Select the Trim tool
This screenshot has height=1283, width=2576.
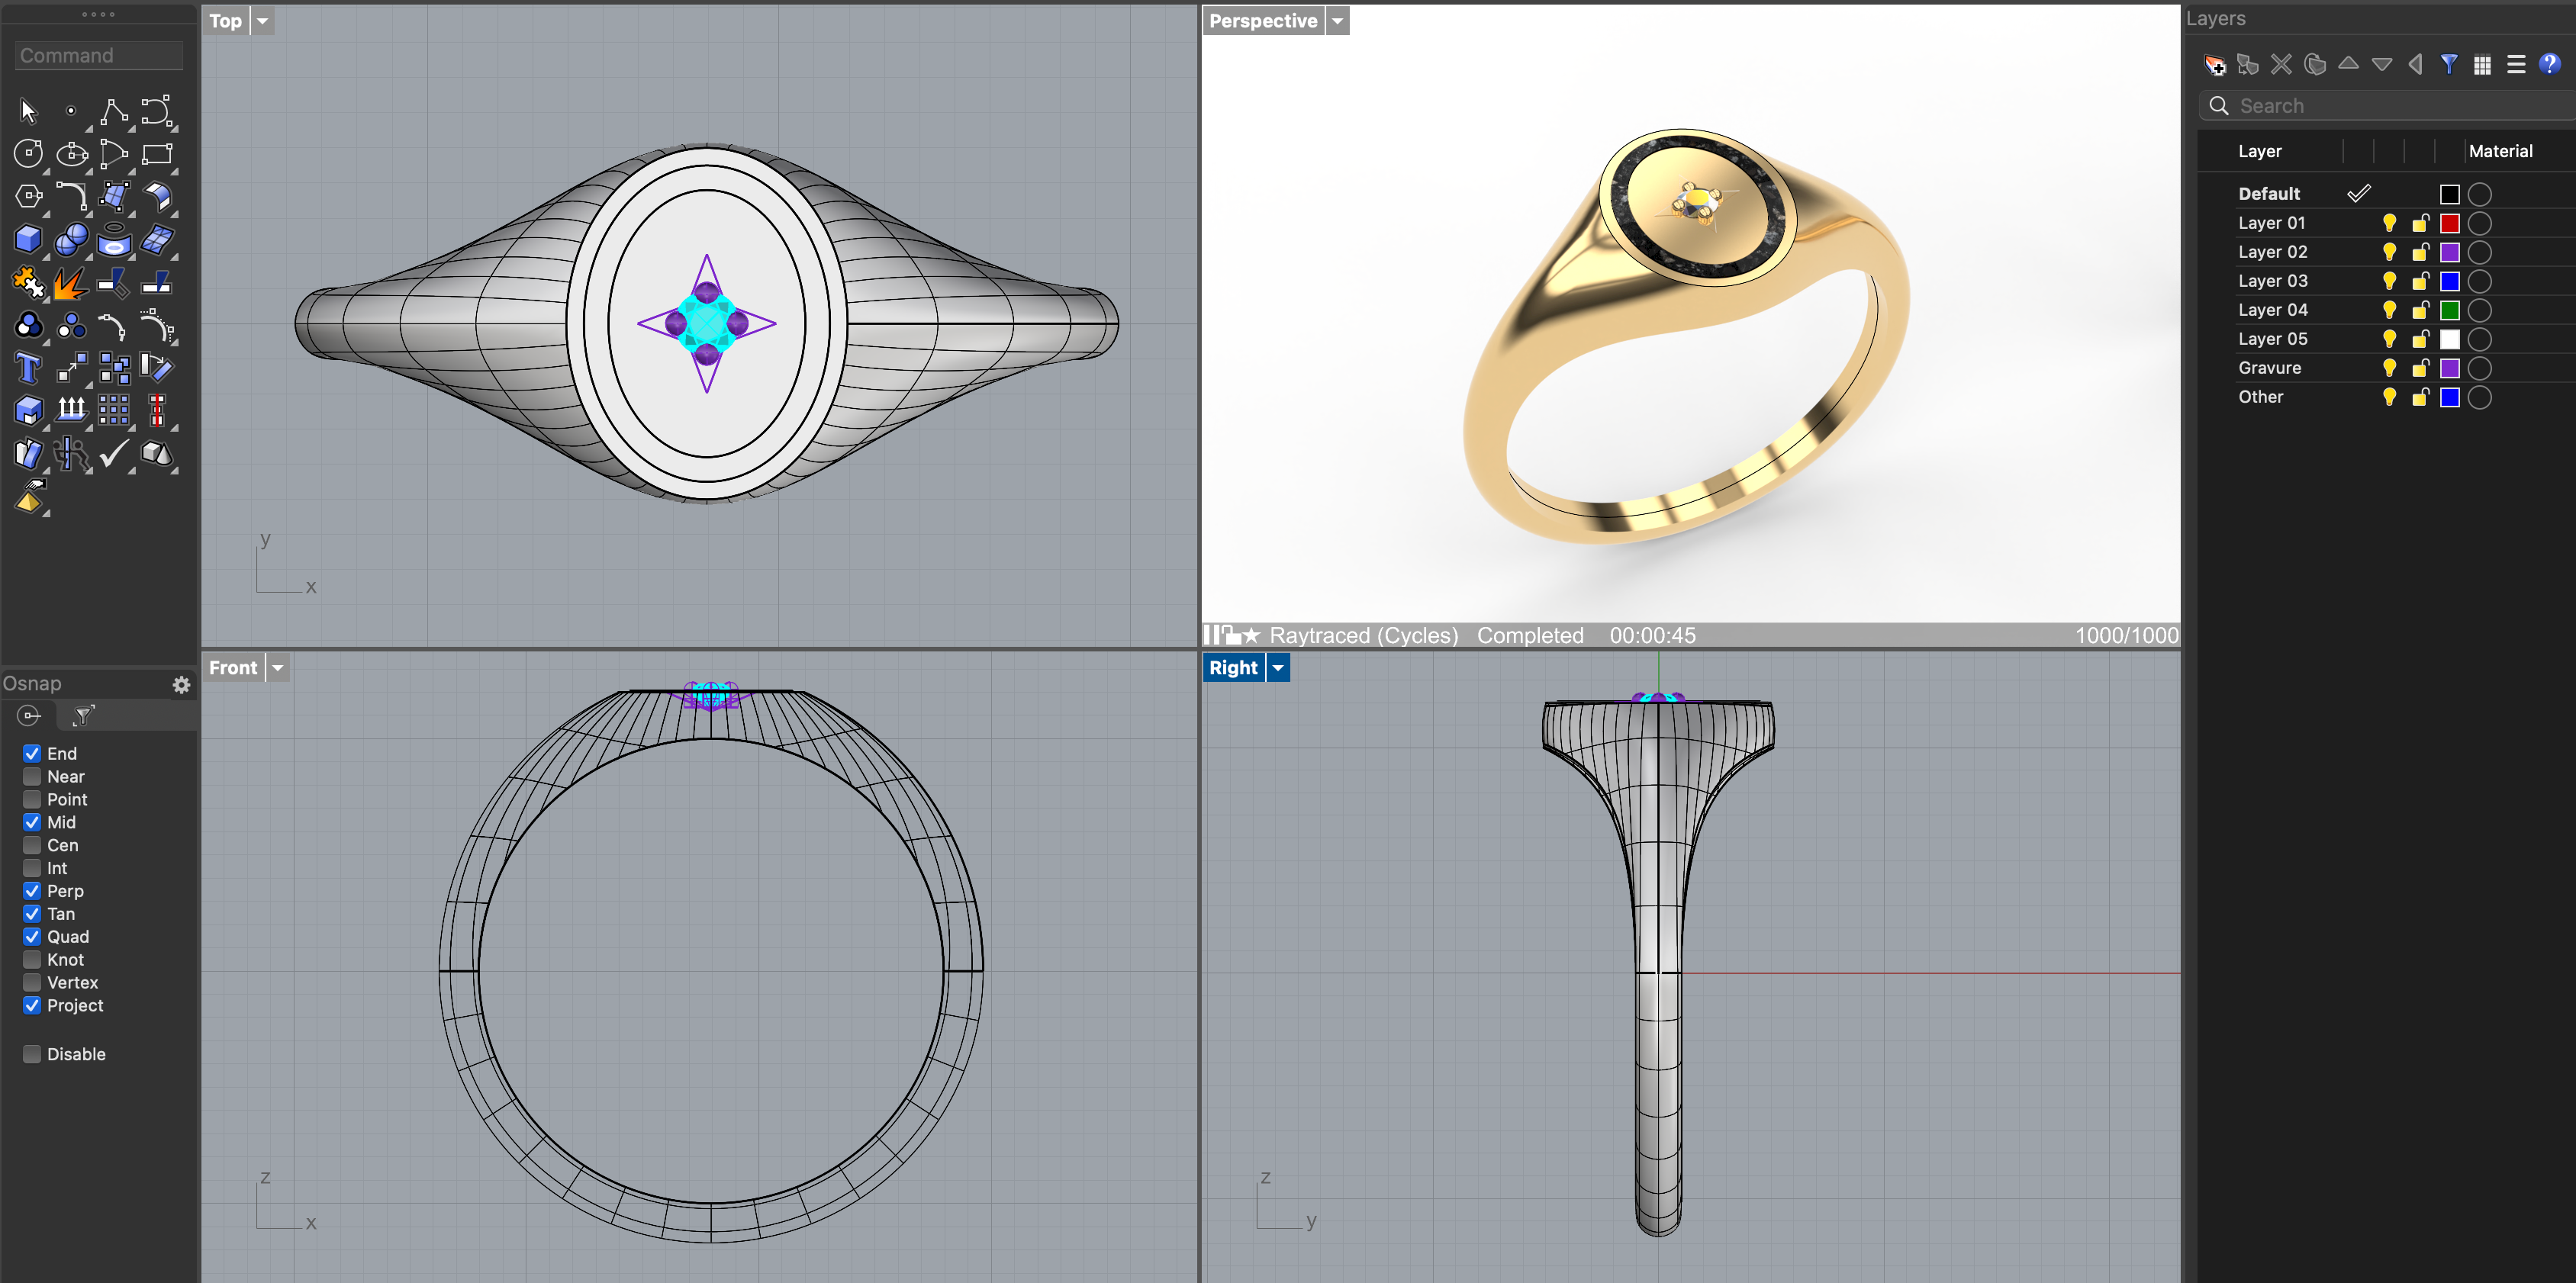pyautogui.click(x=114, y=283)
